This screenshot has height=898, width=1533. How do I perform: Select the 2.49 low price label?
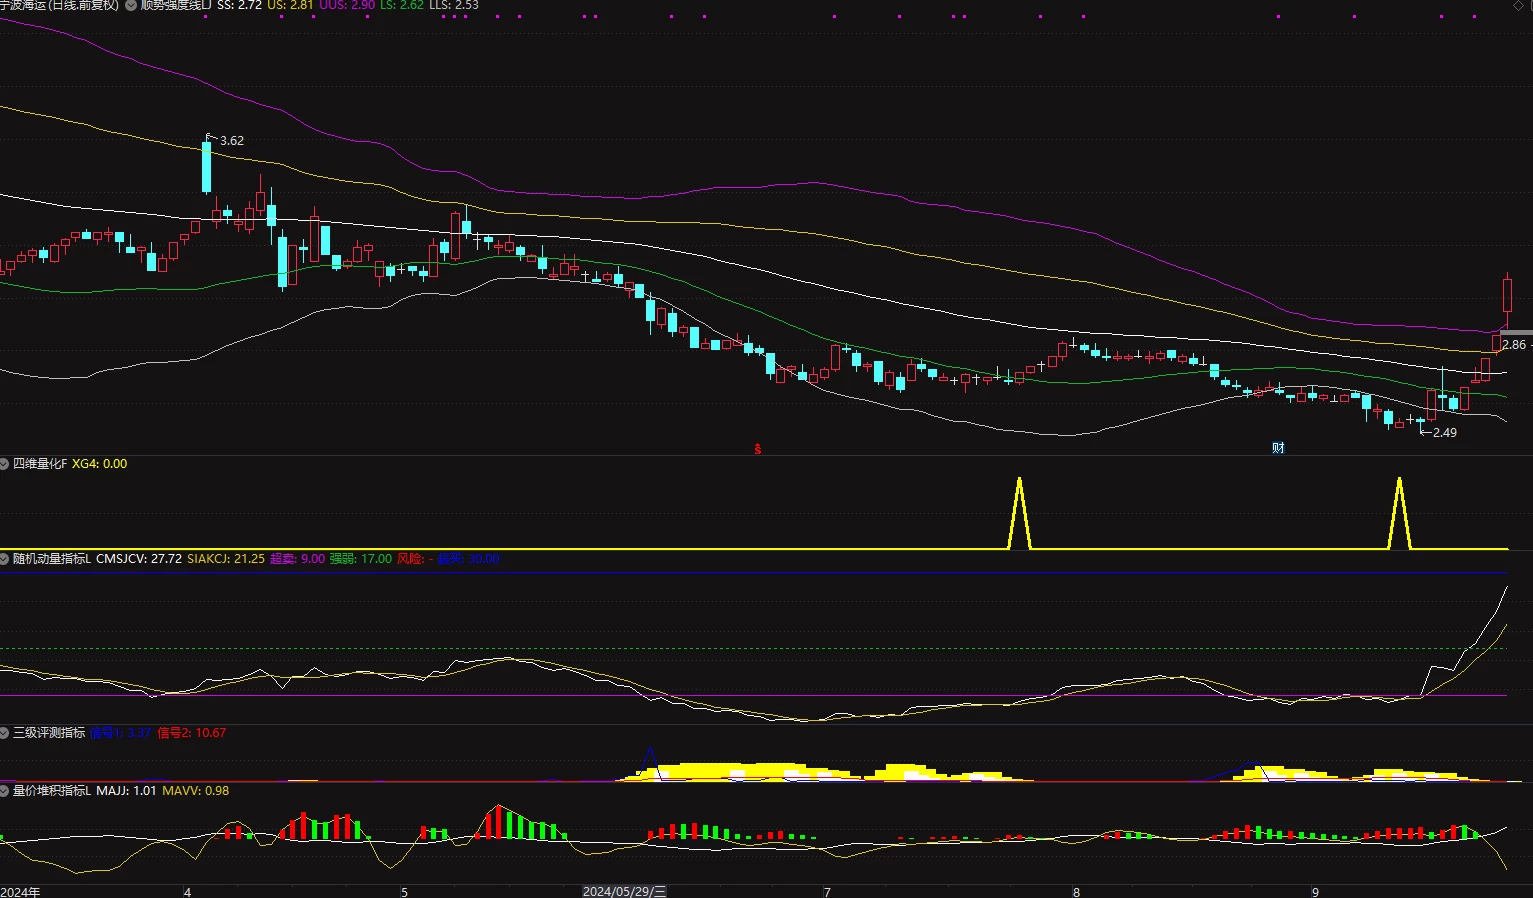[x=1445, y=433]
